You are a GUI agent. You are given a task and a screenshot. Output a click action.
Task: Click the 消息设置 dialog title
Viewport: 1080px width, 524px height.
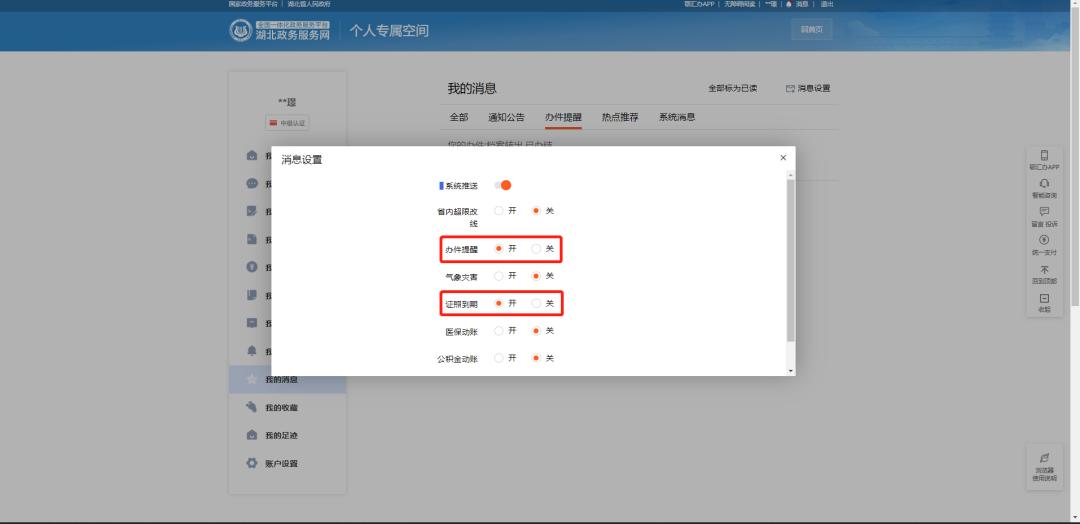(x=302, y=160)
